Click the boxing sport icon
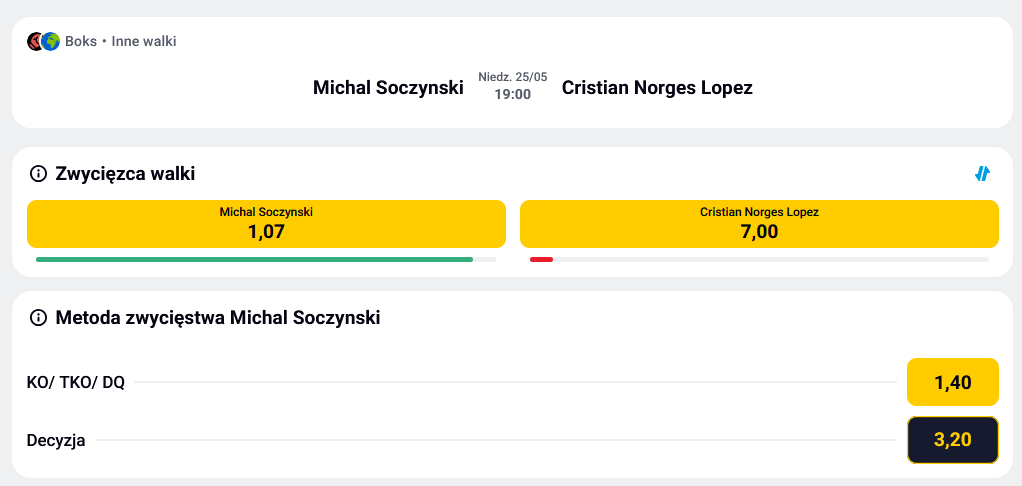Screen dimensions: 1022x486 click(34, 41)
